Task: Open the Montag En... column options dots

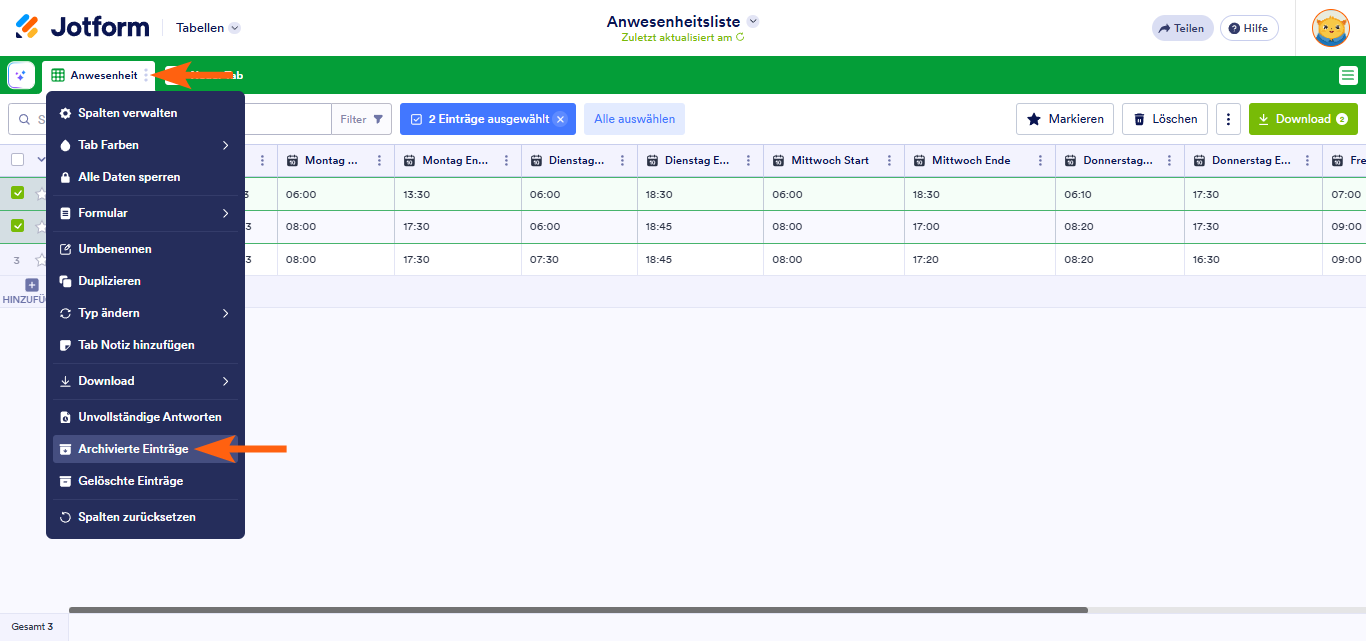Action: [507, 160]
